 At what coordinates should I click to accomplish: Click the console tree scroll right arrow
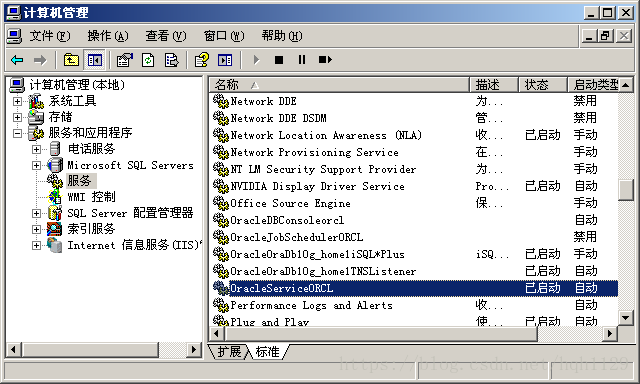[x=193, y=350]
